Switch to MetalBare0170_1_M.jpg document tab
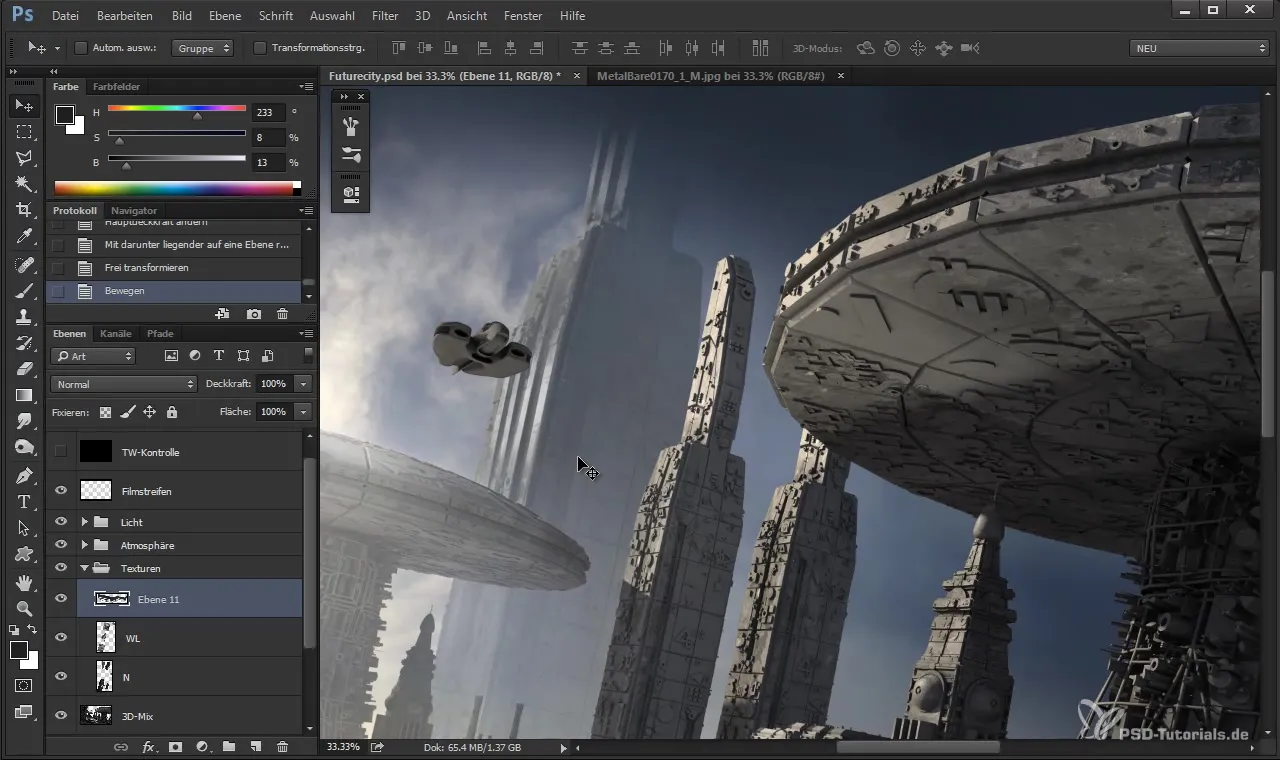The height and width of the screenshot is (760, 1280). (711, 76)
